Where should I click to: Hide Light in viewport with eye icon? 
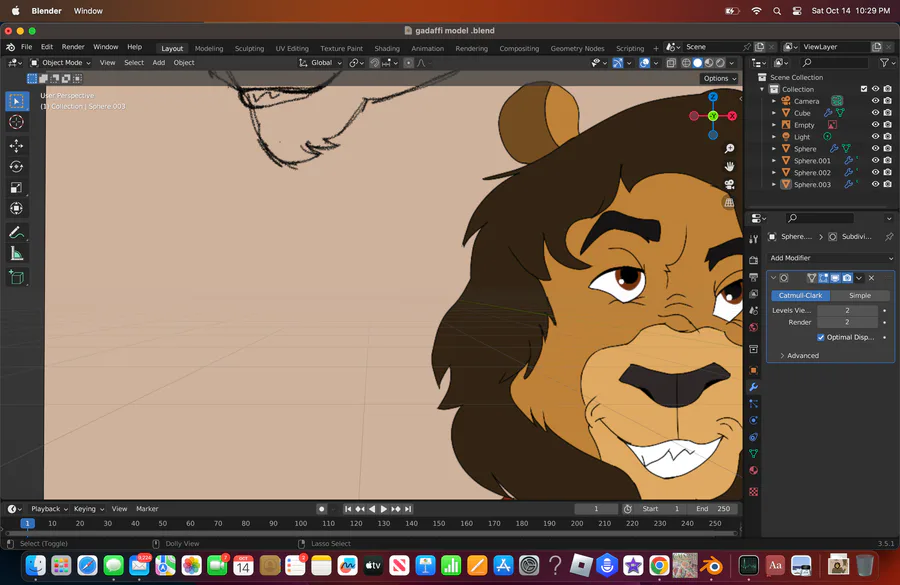pos(875,137)
